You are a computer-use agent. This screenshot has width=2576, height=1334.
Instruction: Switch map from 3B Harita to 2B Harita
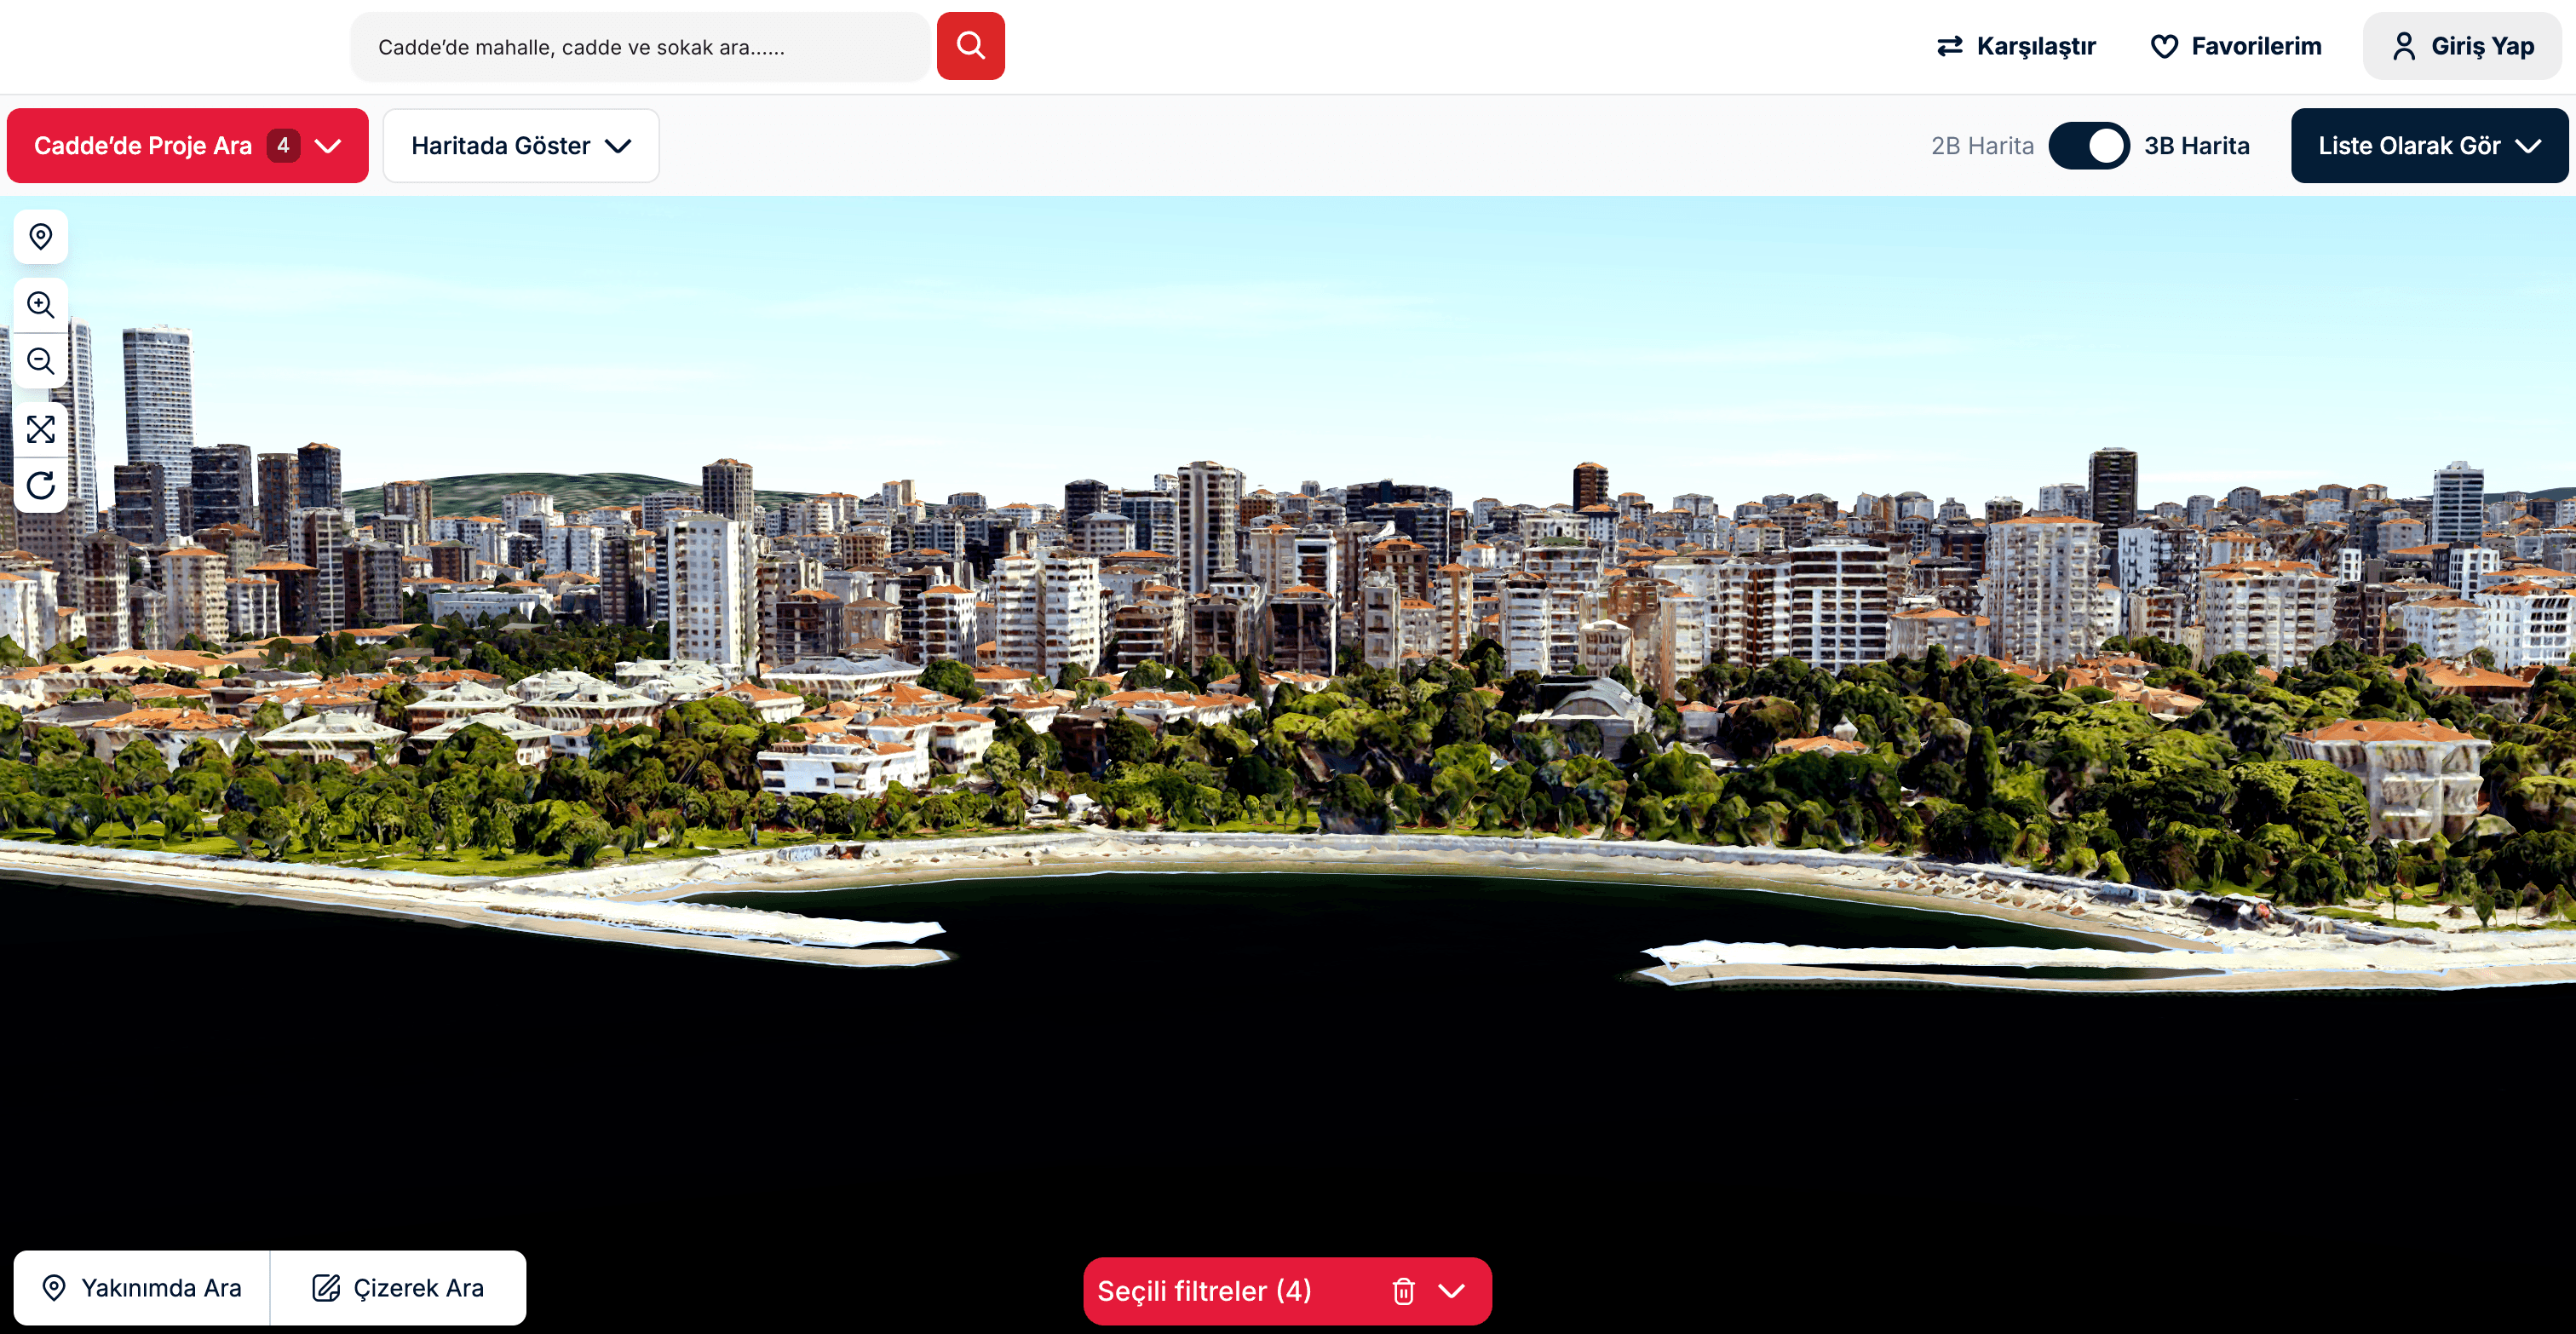tap(2089, 145)
